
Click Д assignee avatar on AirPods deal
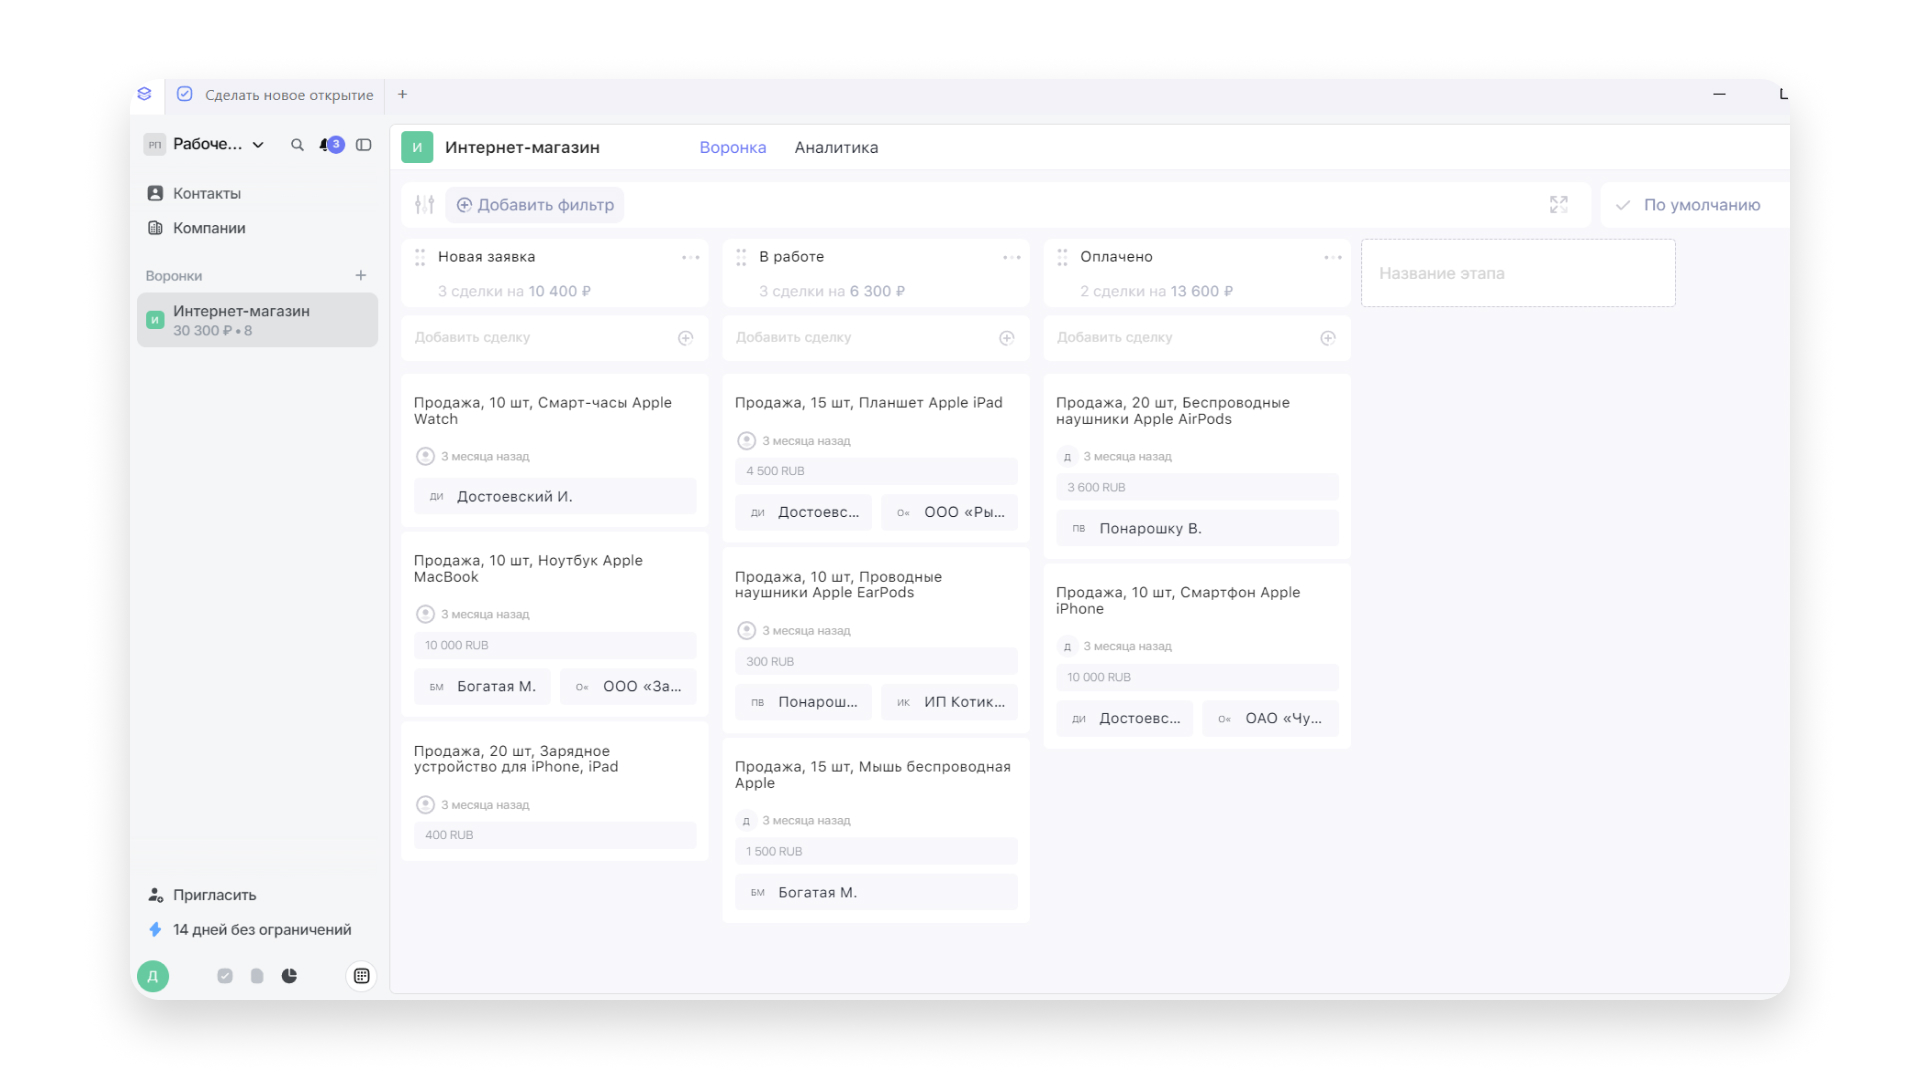1067,457
